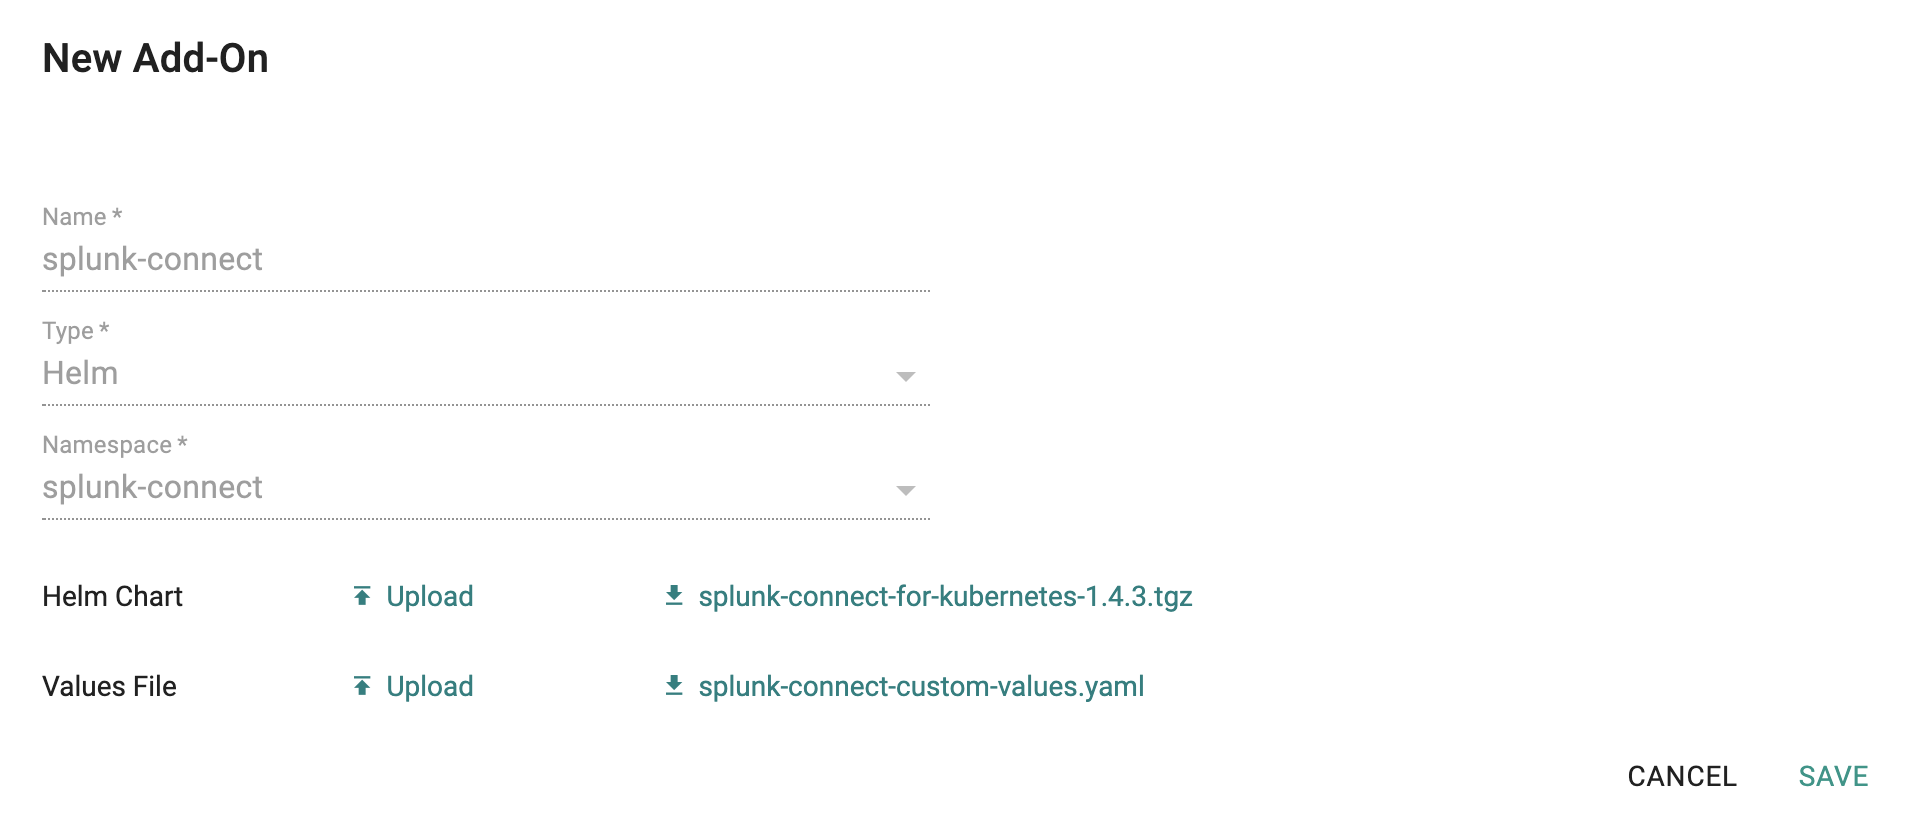Screen dimensions: 1908x818
Task: Open the Type field showing Helm
Action: pos(486,374)
